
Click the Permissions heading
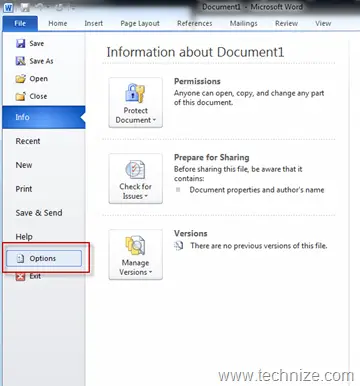[x=197, y=81]
